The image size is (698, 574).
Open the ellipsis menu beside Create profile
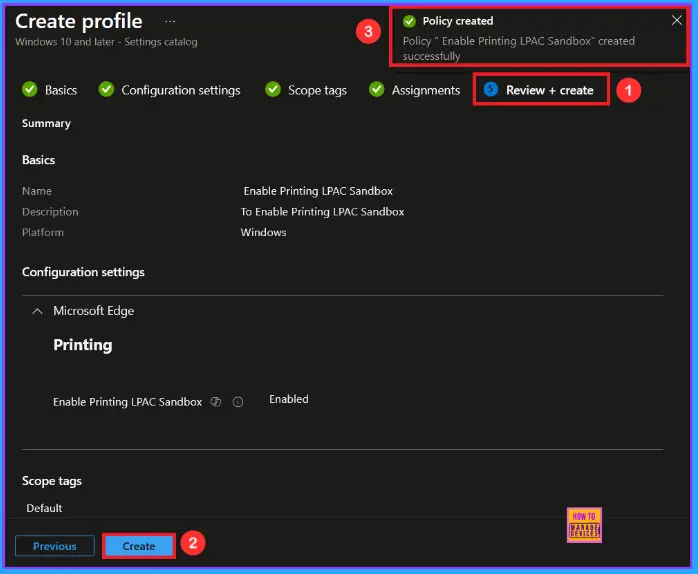(170, 21)
